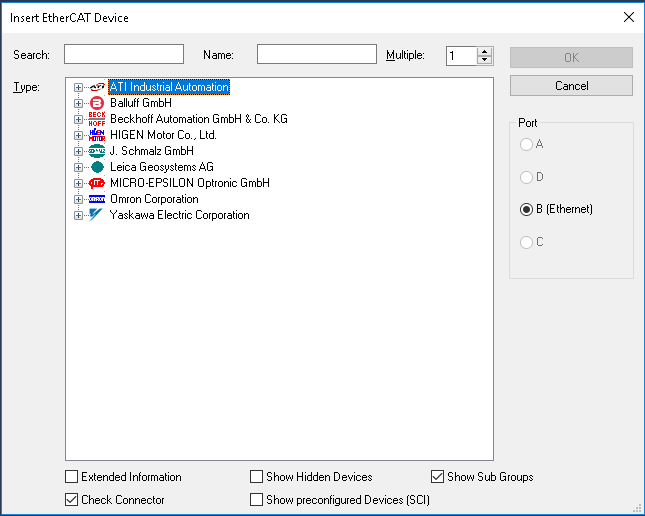Viewport: 645px width, 516px height.
Task: Select the Yaskawa Electric Corporation entry
Action: (x=179, y=215)
